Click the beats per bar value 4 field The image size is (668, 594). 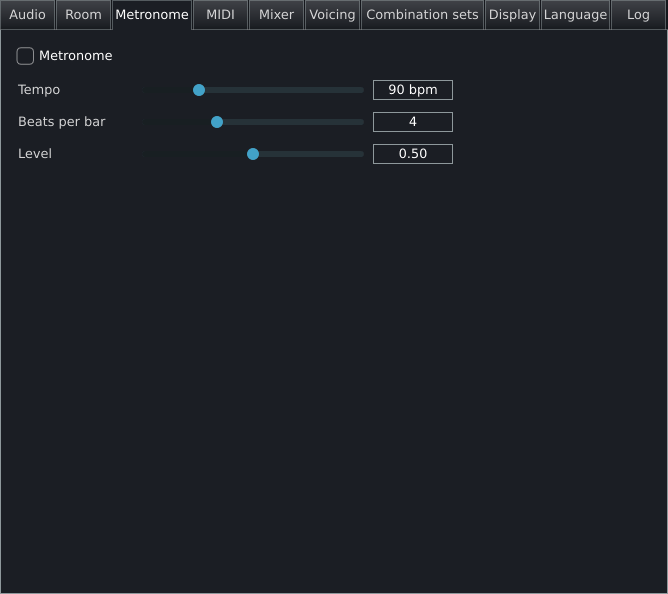413,122
